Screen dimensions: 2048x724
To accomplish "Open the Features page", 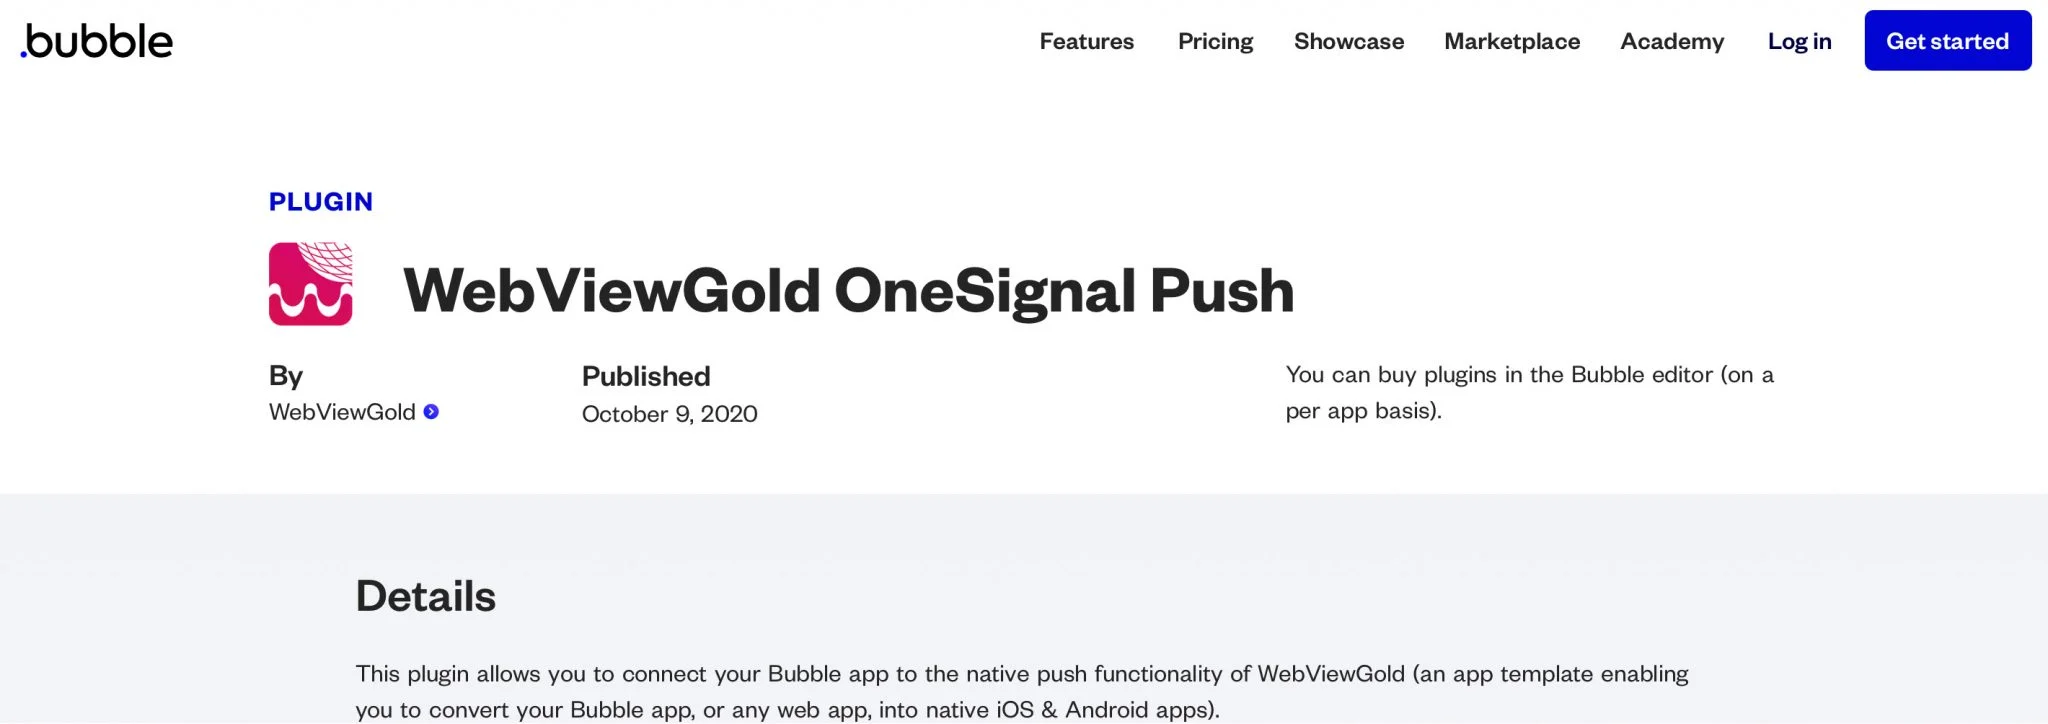I will [1086, 41].
